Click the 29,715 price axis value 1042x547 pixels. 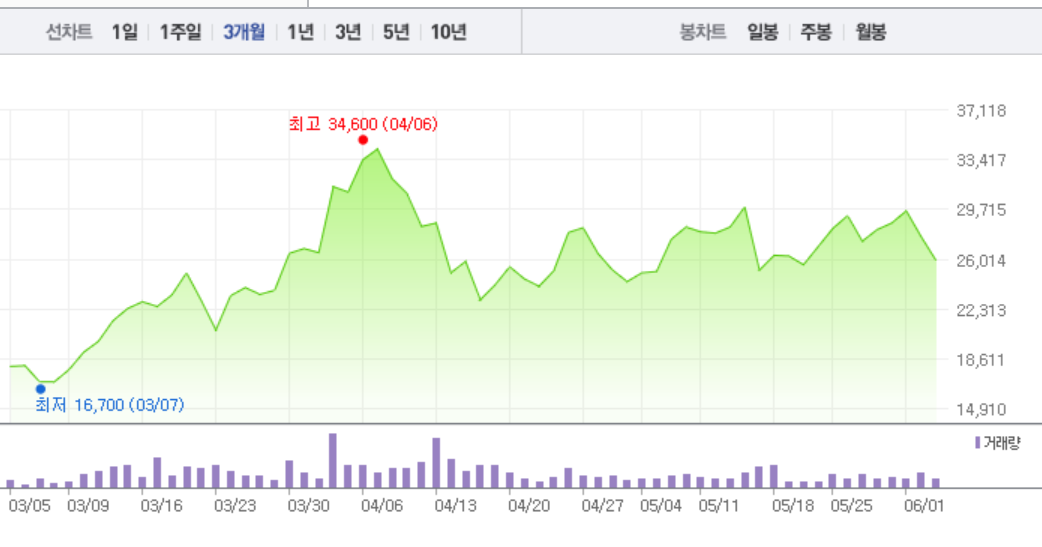pos(982,210)
